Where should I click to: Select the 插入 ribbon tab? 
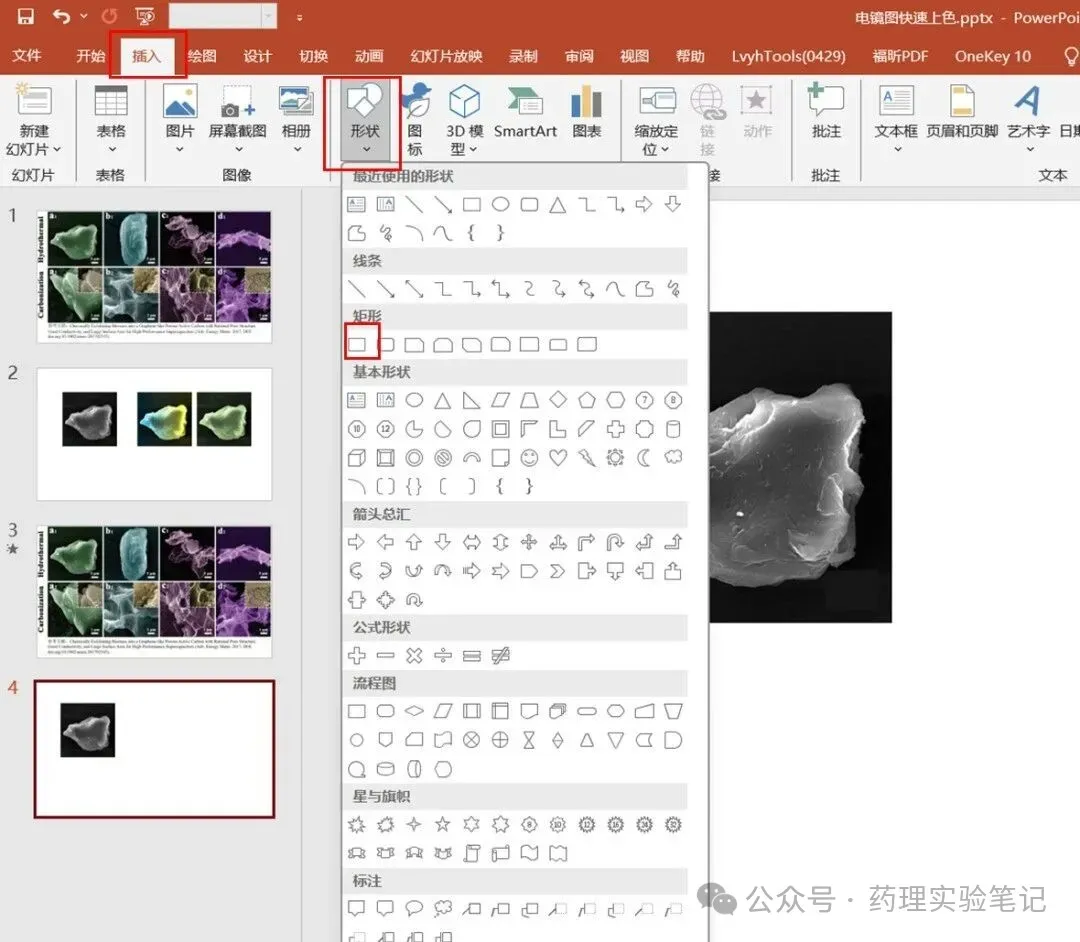(x=146, y=56)
